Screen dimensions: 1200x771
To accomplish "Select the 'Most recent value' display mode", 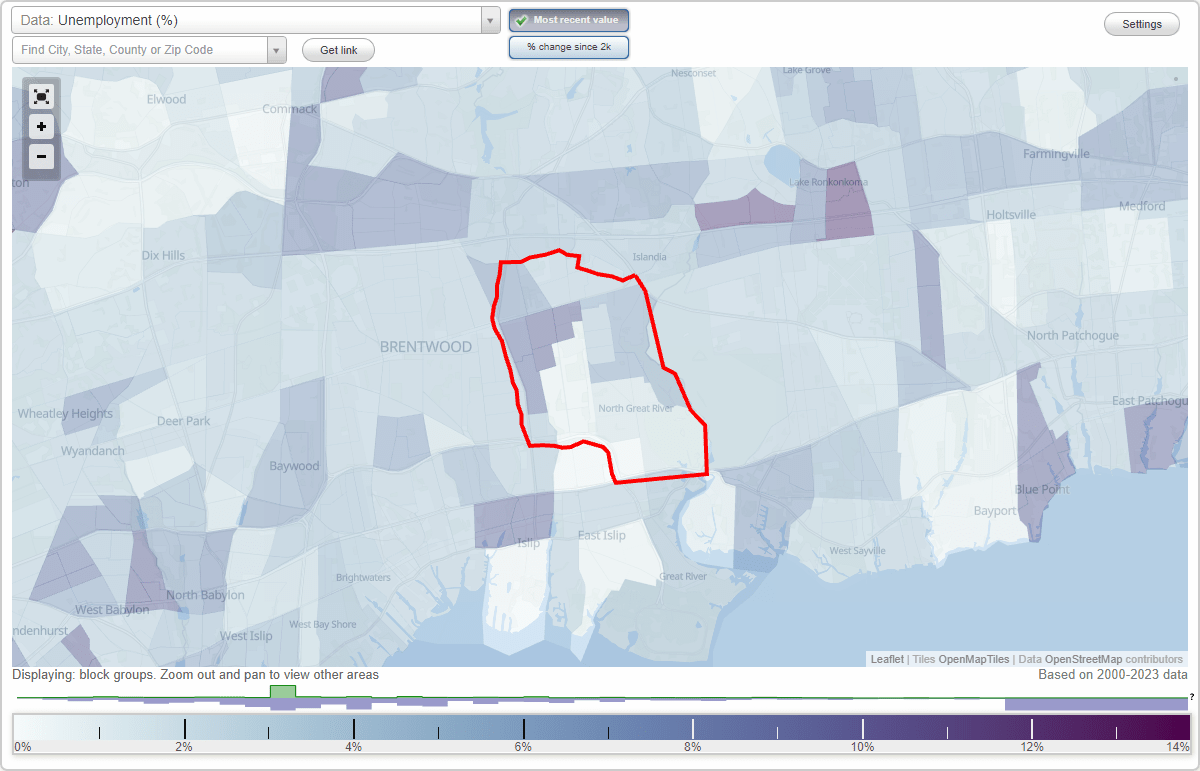I will click(568, 19).
